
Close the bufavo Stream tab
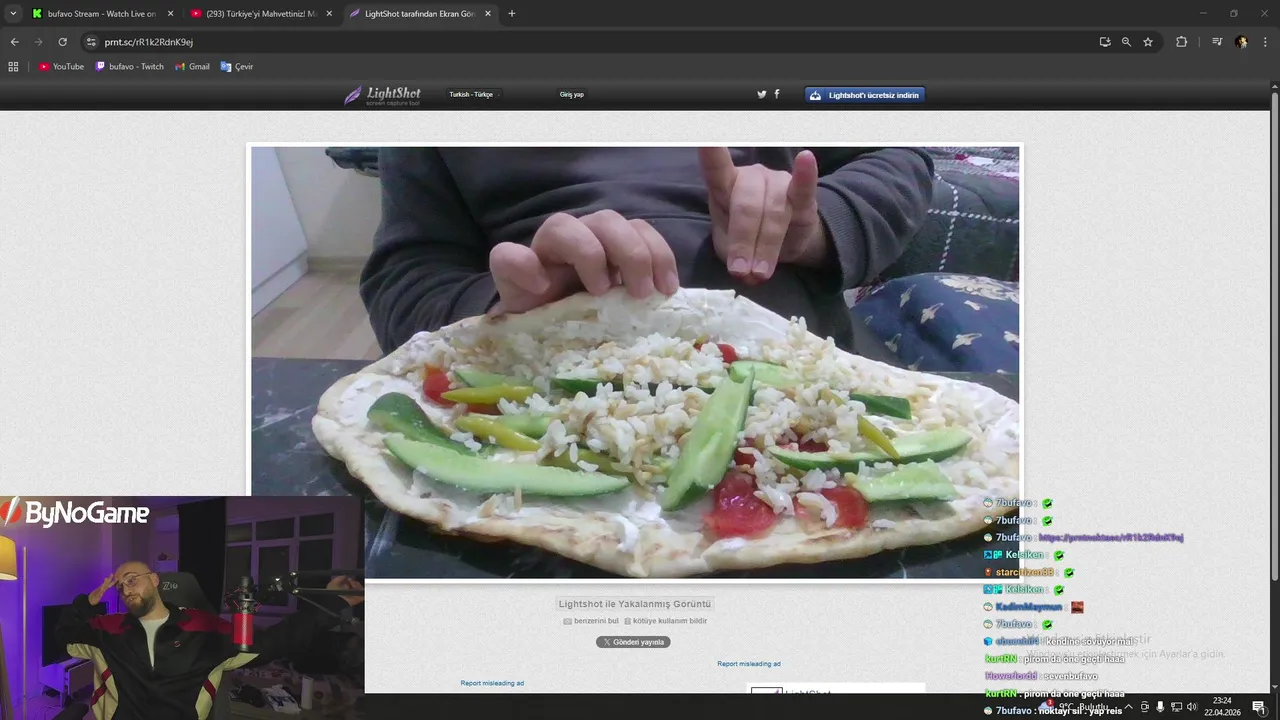[x=170, y=14]
